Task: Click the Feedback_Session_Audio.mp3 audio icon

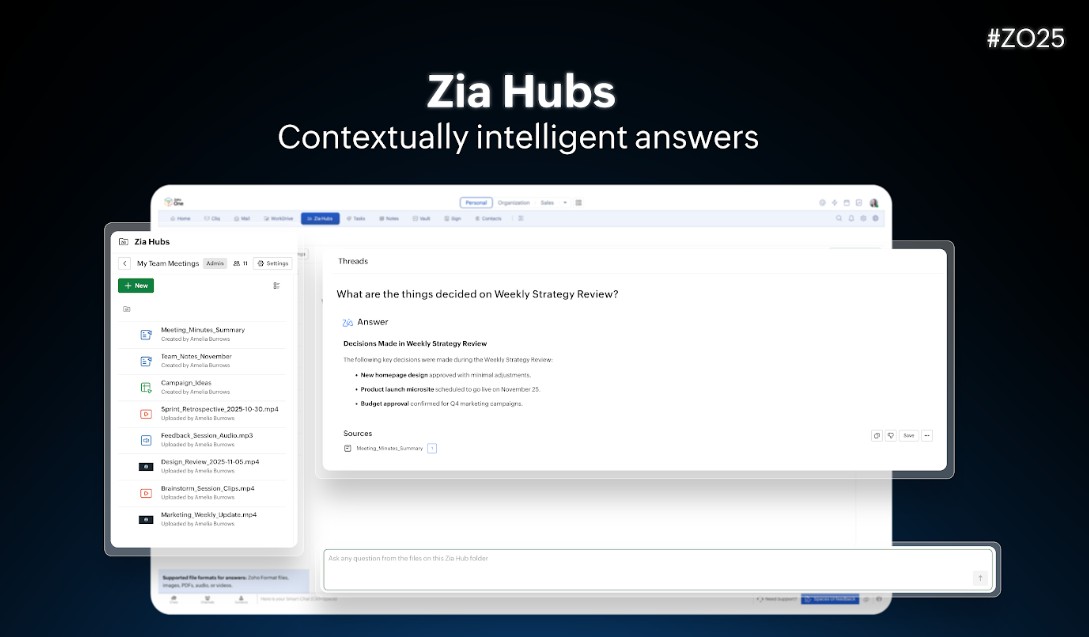Action: point(146,440)
